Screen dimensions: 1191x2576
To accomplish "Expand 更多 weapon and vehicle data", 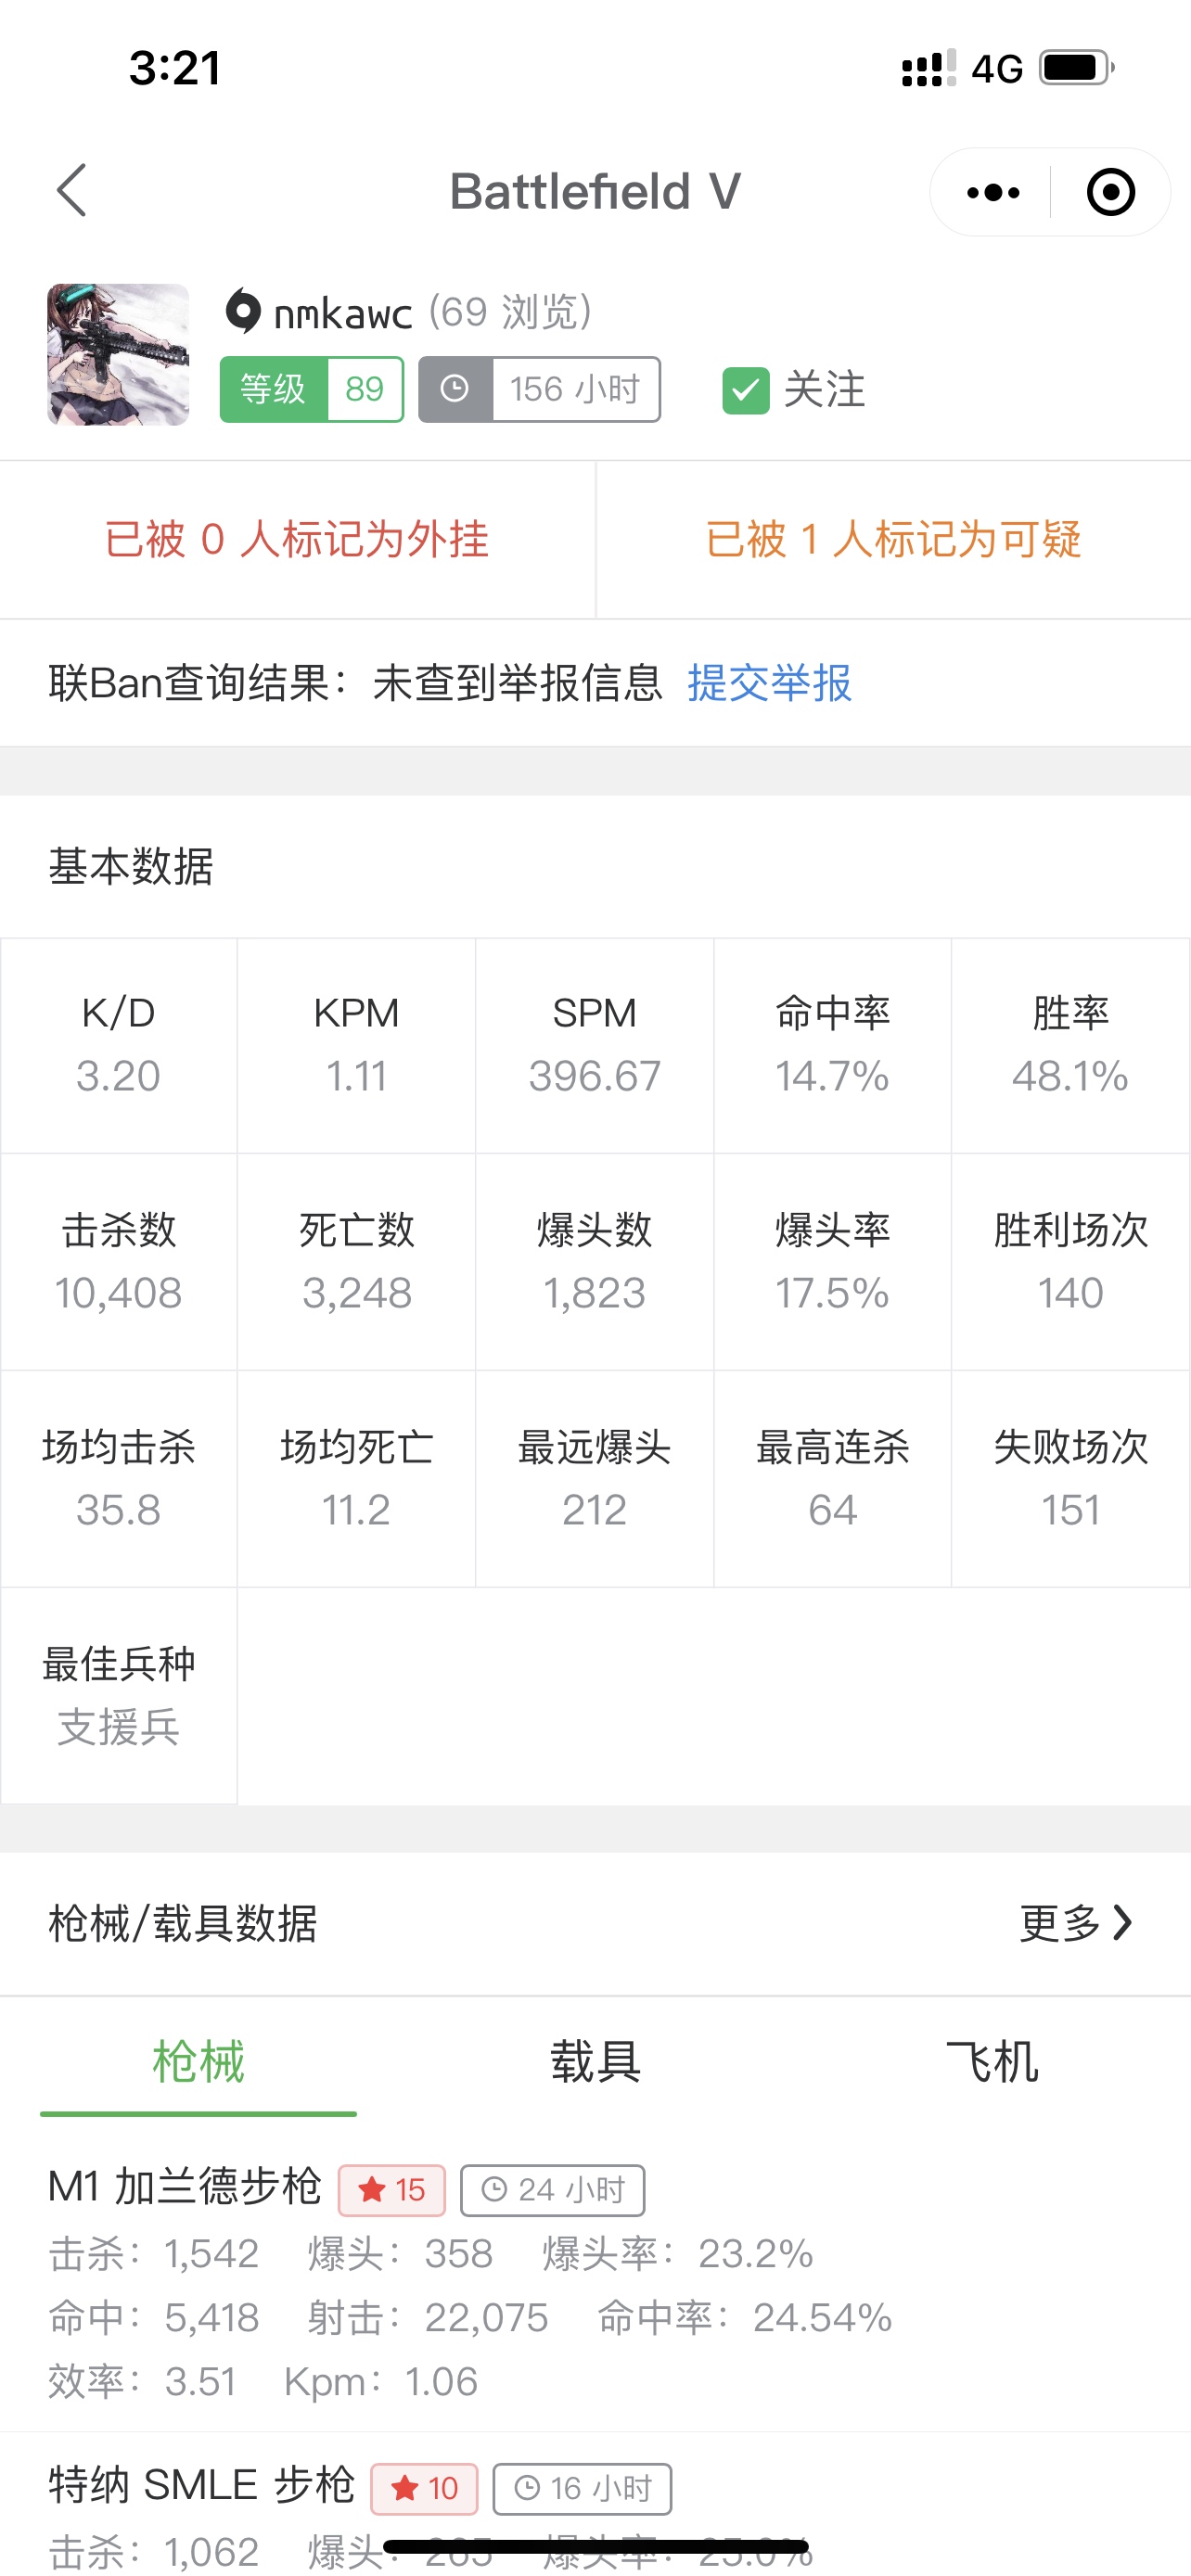I will (x=1076, y=1922).
